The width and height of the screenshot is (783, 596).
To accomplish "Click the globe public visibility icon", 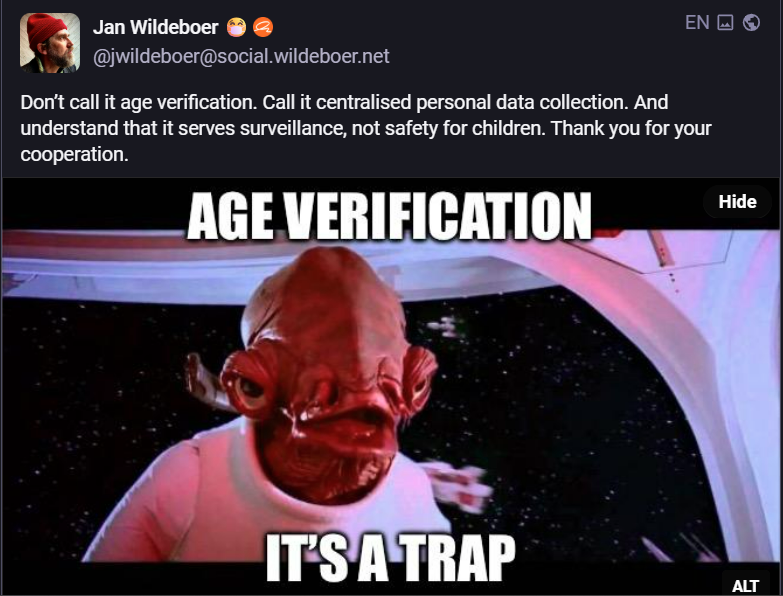I will click(x=751, y=22).
